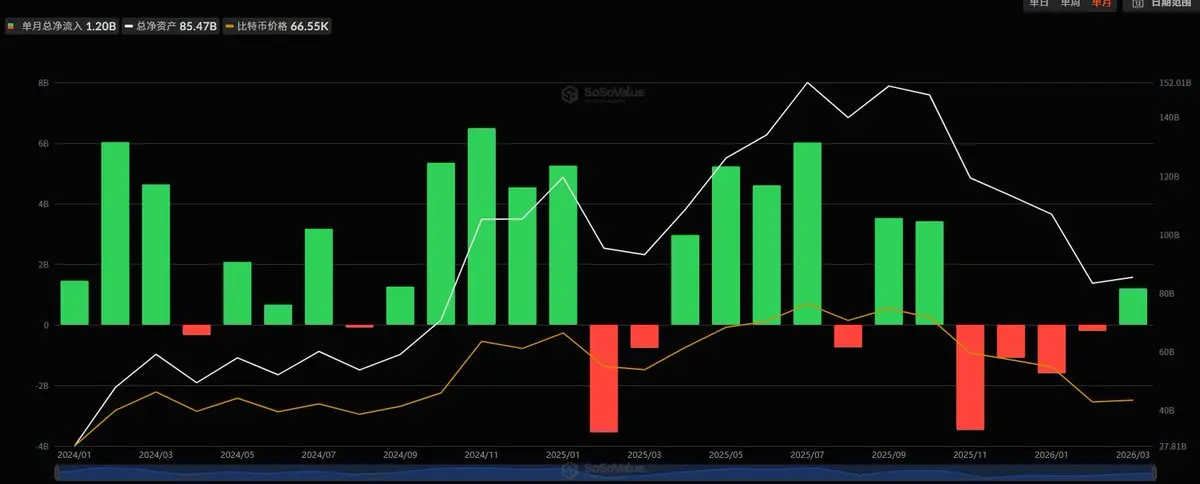Toggle the 单月总净流入 legend series
1200x484 pixels.
tap(61, 27)
